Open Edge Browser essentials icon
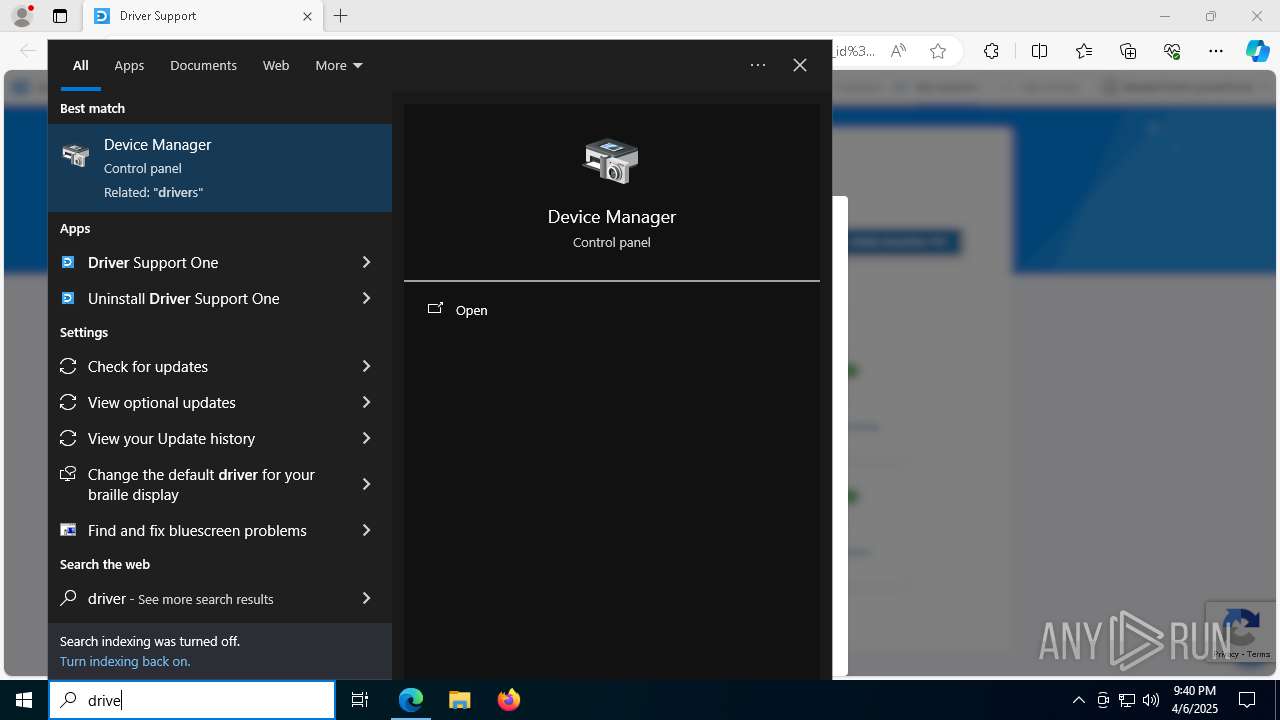The image size is (1280, 720). 1172,51
